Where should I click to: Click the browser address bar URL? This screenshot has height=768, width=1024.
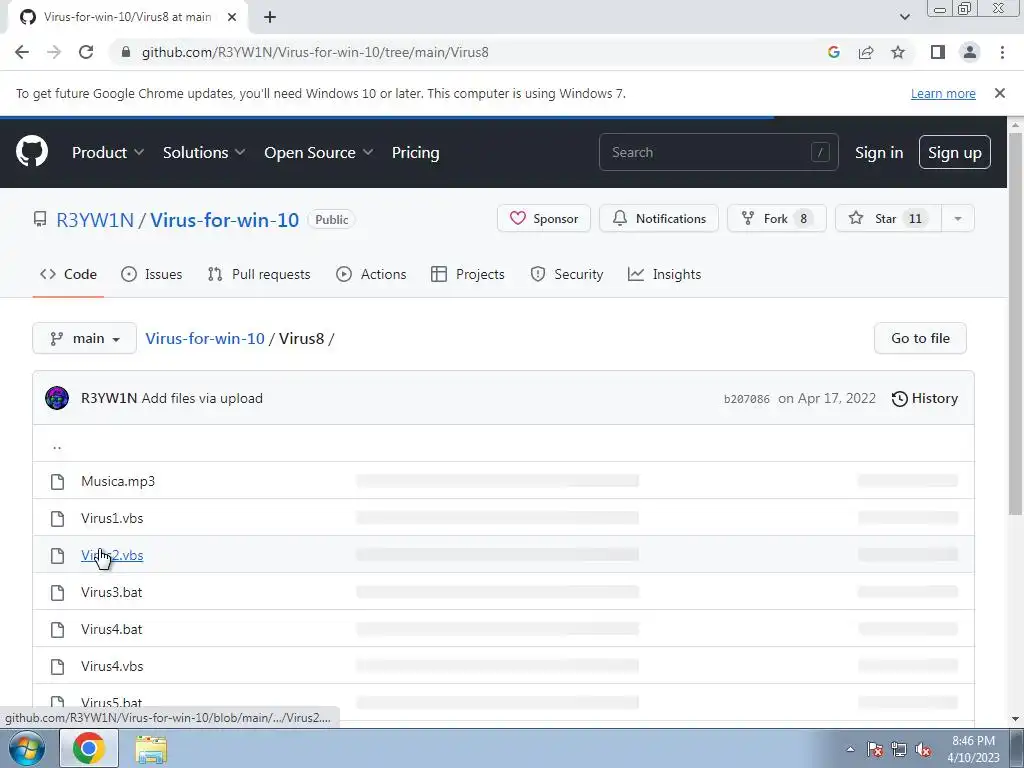click(x=315, y=52)
